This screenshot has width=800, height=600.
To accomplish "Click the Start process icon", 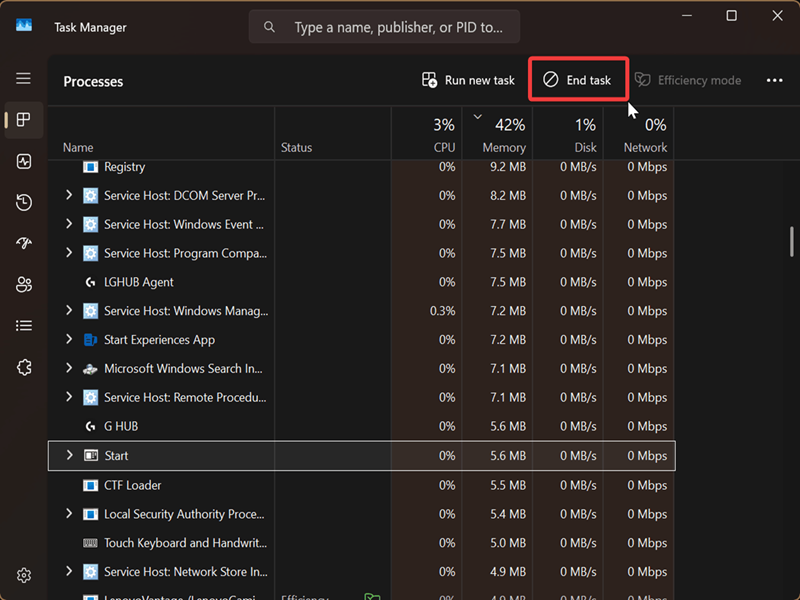I will click(x=91, y=456).
